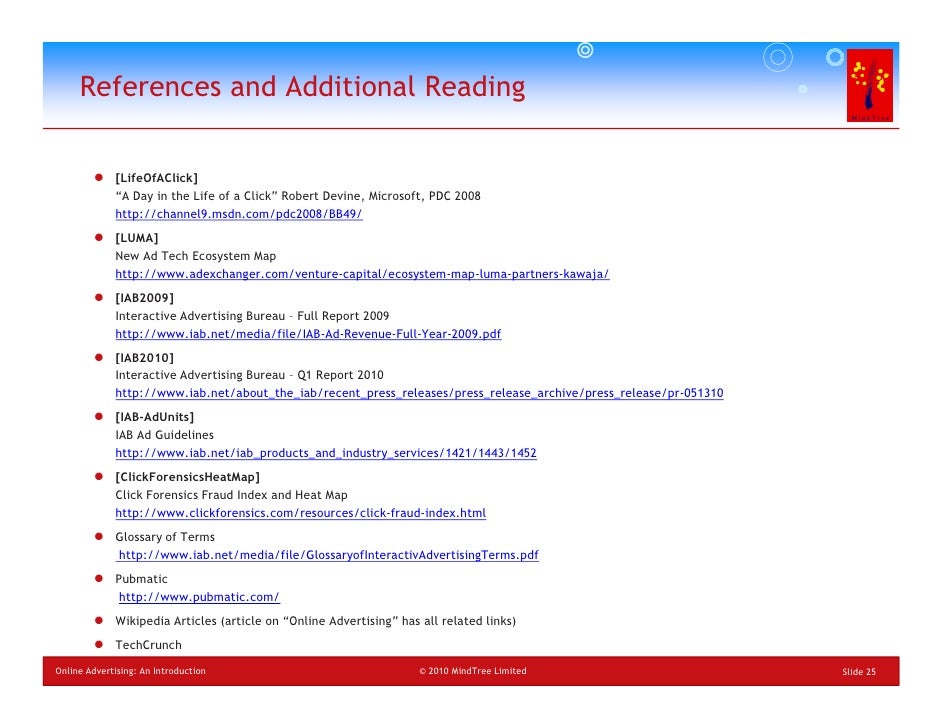Open the www.pubmatic.com link
The height and width of the screenshot is (728, 942).
(199, 597)
